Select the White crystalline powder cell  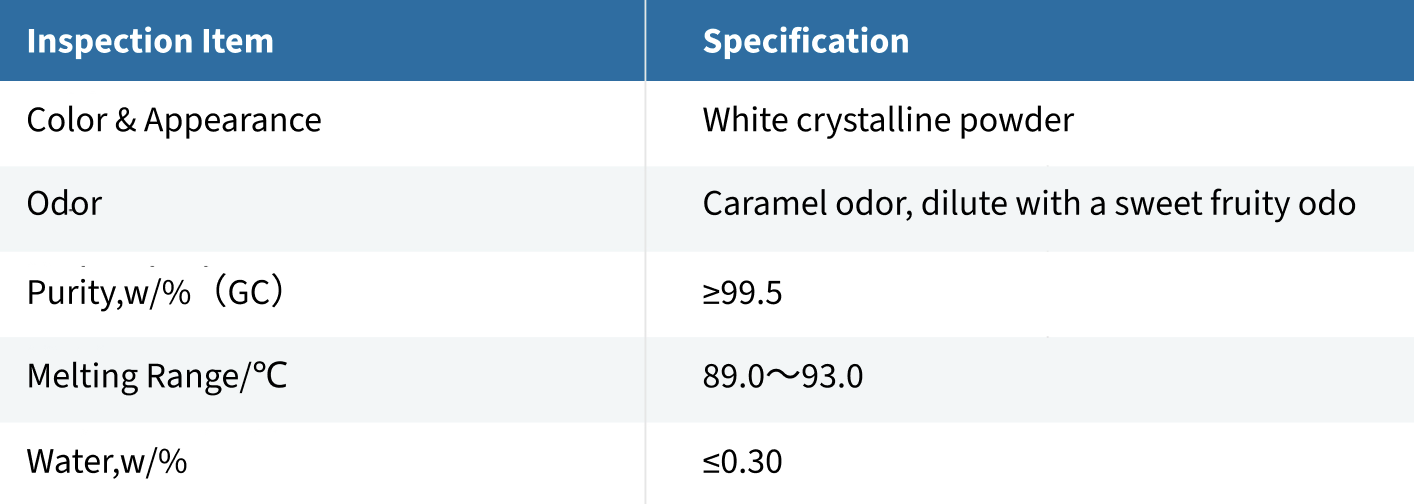[888, 121]
